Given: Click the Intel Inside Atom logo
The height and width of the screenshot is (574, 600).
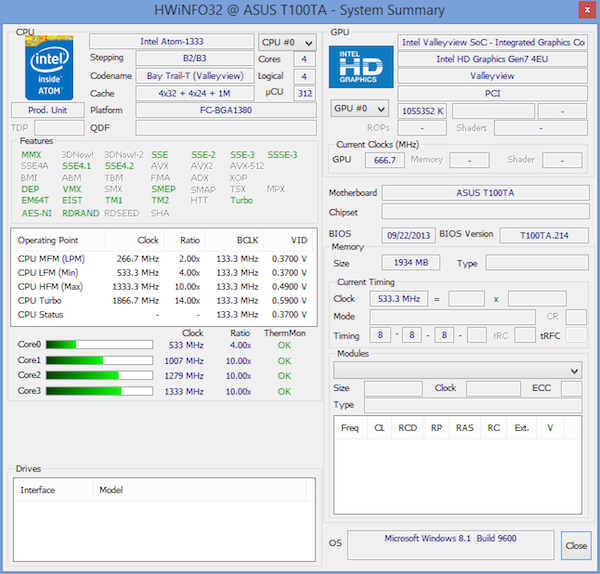Looking at the screenshot, I should (x=49, y=68).
